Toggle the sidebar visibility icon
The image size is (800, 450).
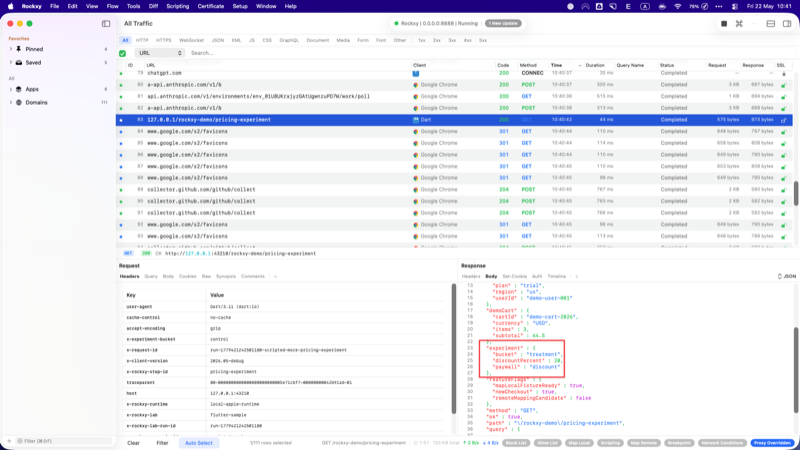click(x=106, y=23)
